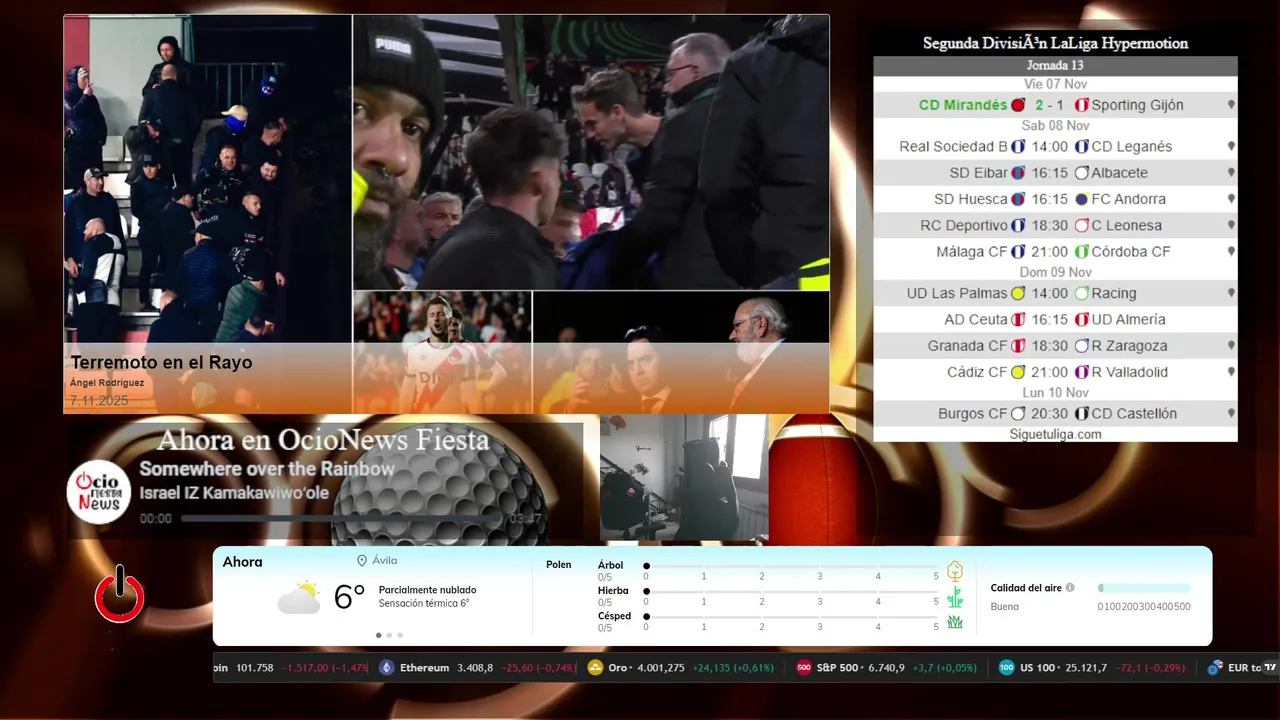1280x720 pixels.
Task: Open the OcioNews Fiesta radio logo
Action: (99, 491)
